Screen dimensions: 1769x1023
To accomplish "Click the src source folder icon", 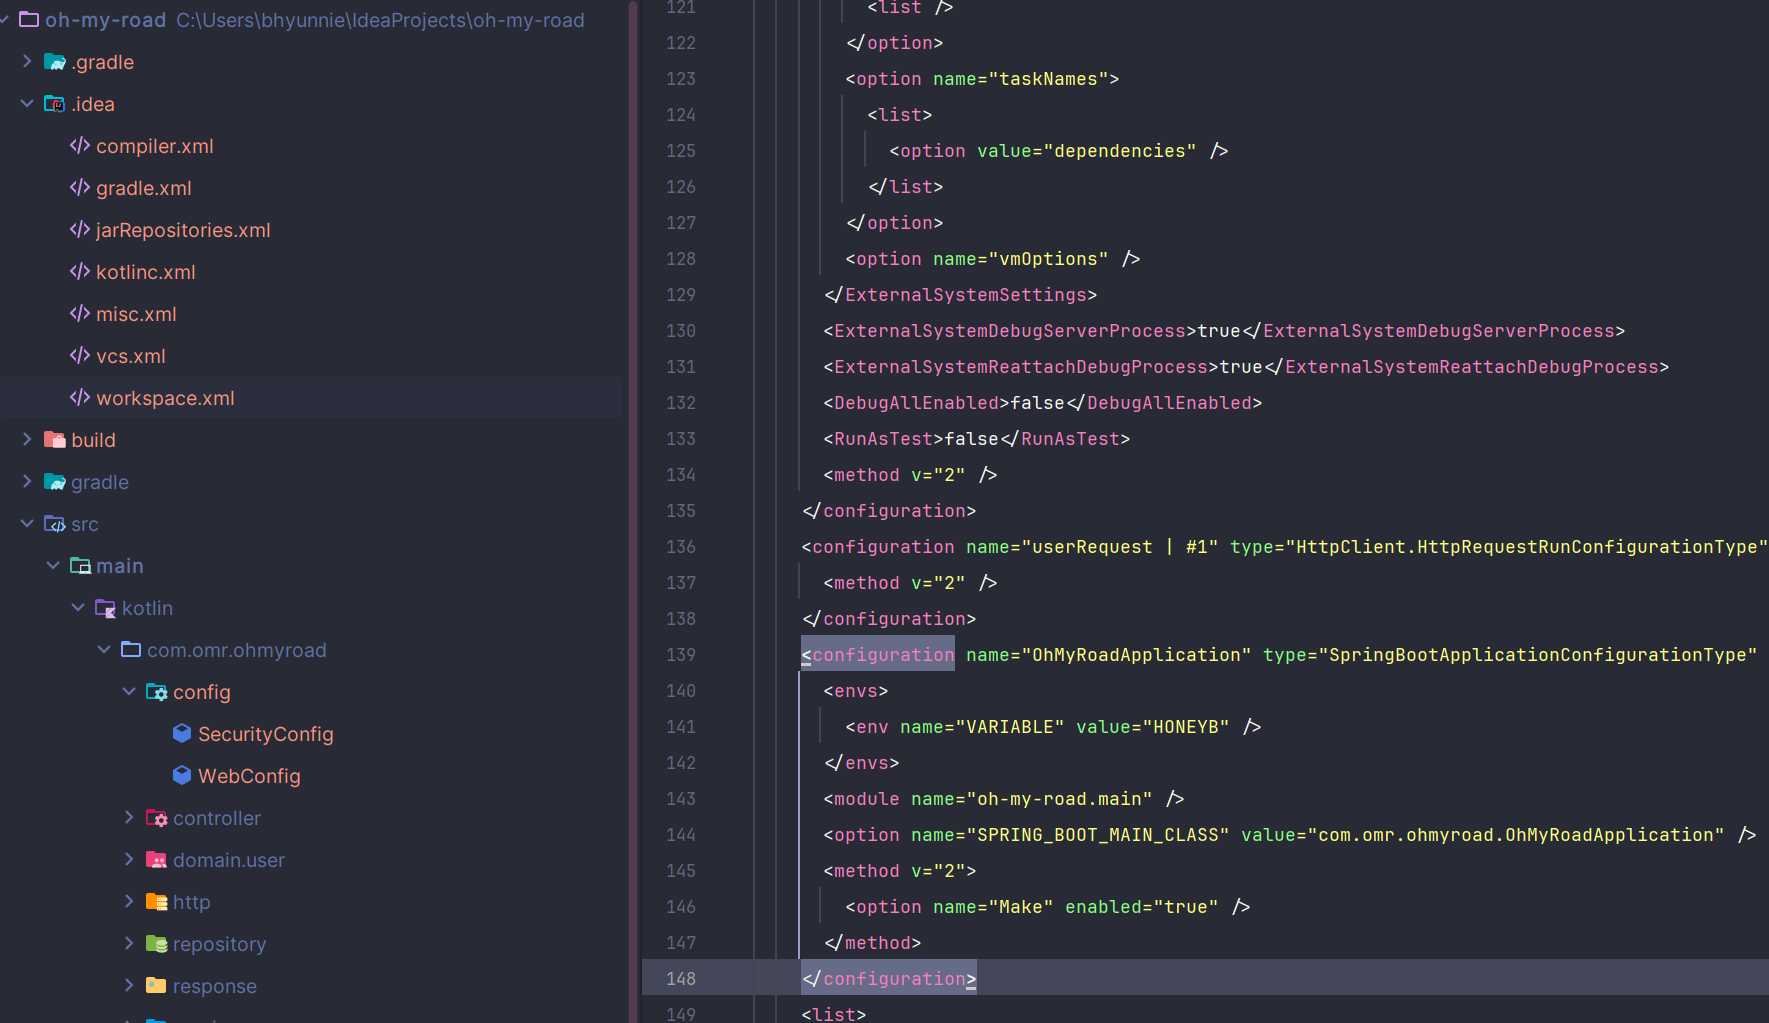I will (x=55, y=524).
